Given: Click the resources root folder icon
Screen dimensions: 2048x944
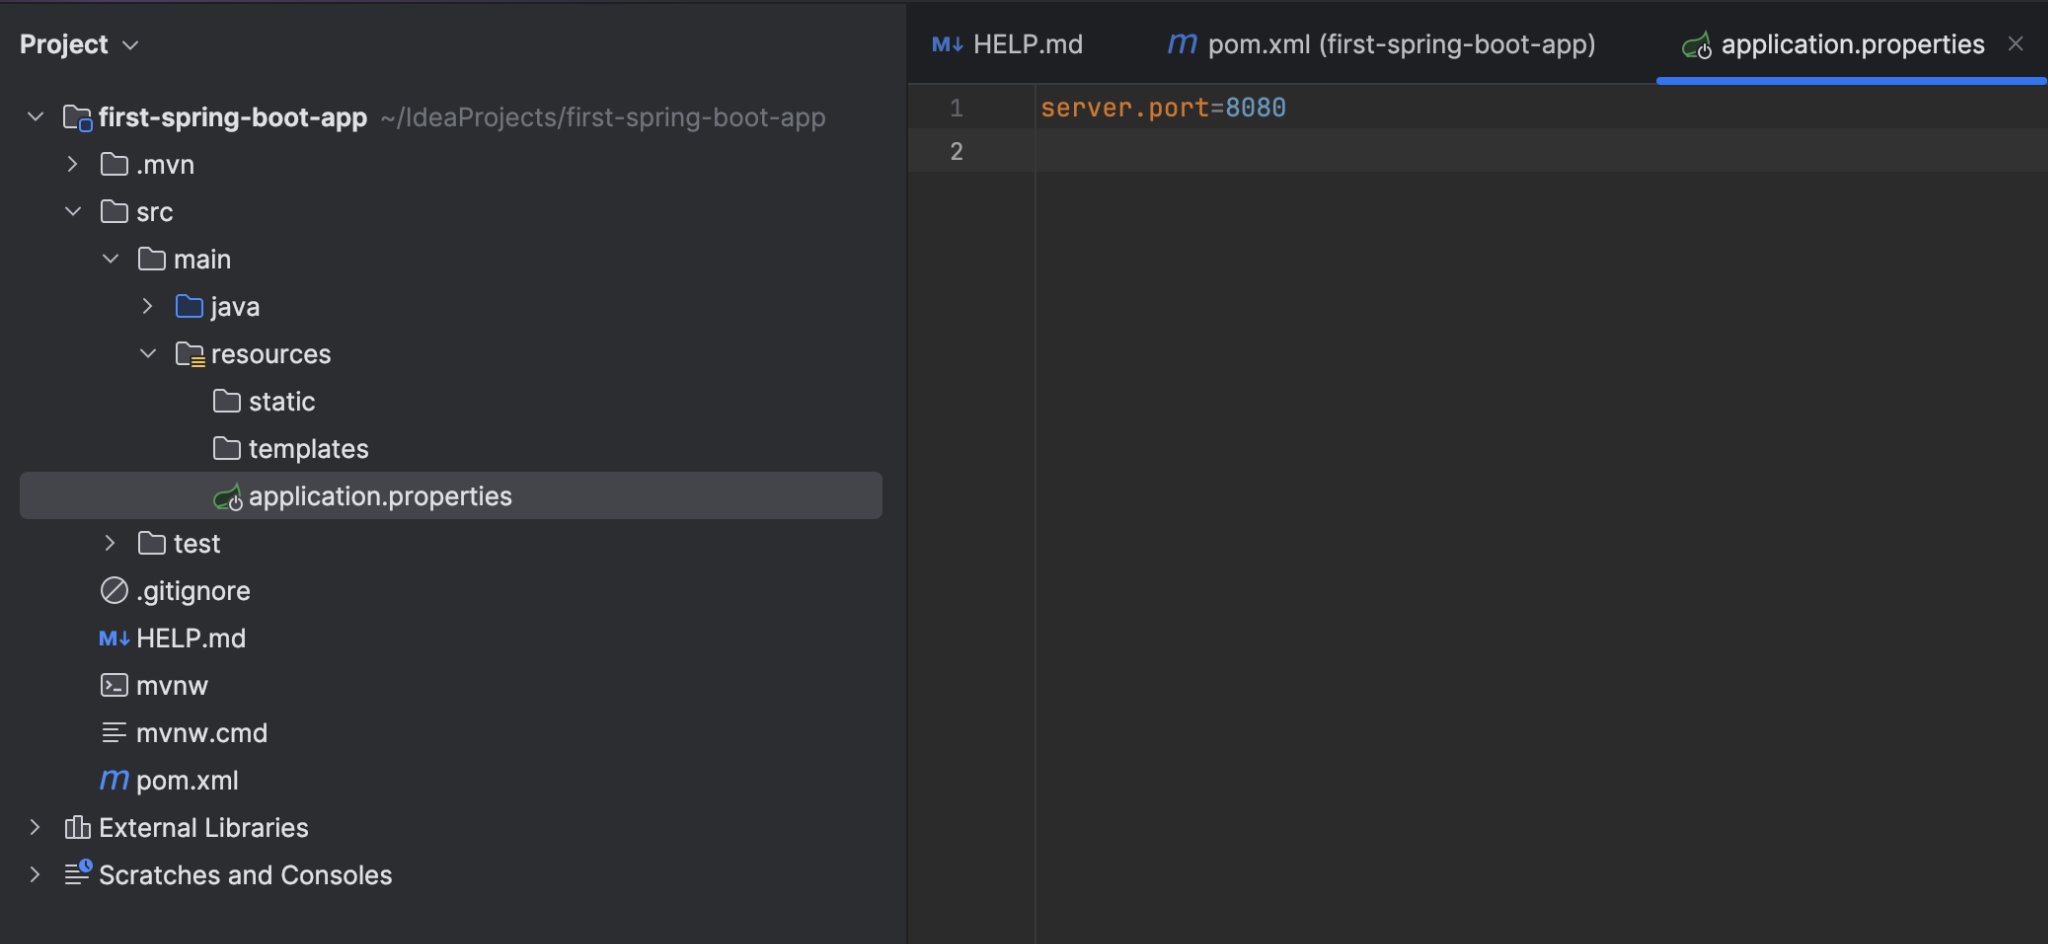Looking at the screenshot, I should click(x=190, y=354).
